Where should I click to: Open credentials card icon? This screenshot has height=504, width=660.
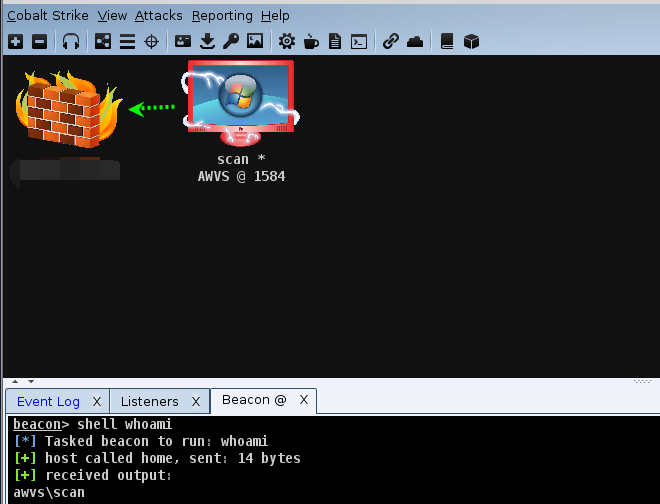(x=183, y=41)
